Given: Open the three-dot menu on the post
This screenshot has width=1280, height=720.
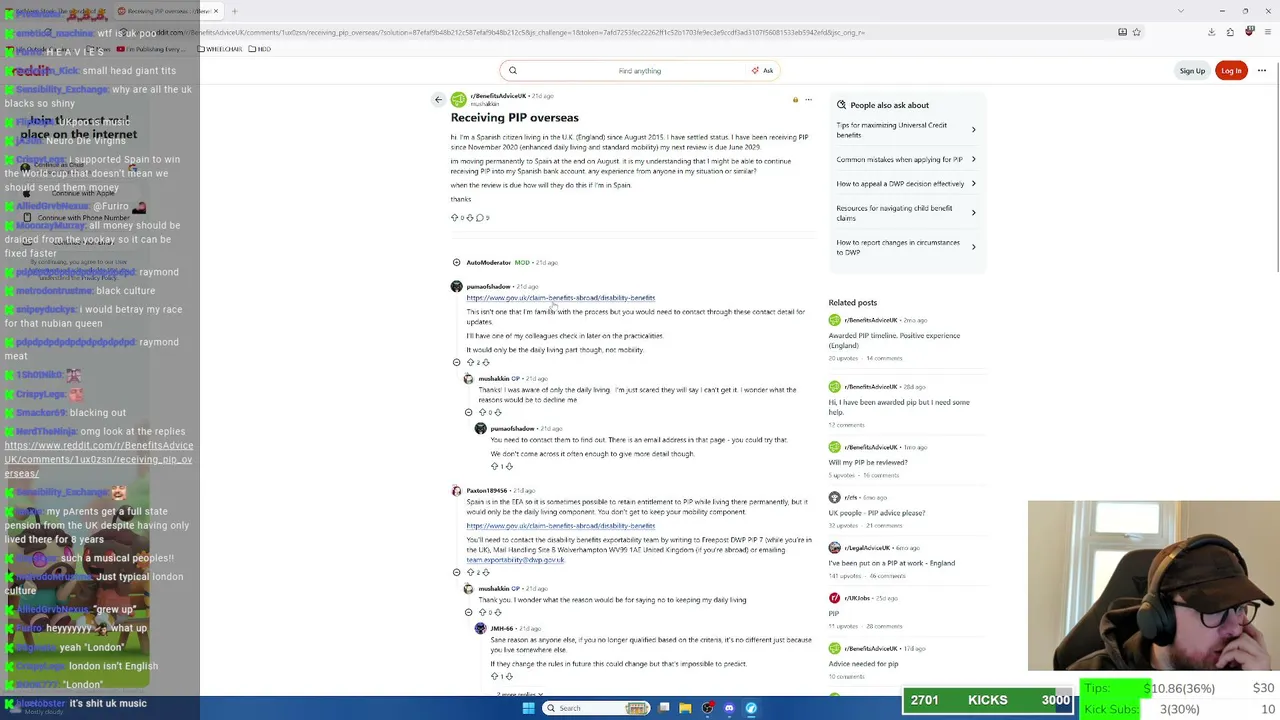Looking at the screenshot, I should point(808,99).
